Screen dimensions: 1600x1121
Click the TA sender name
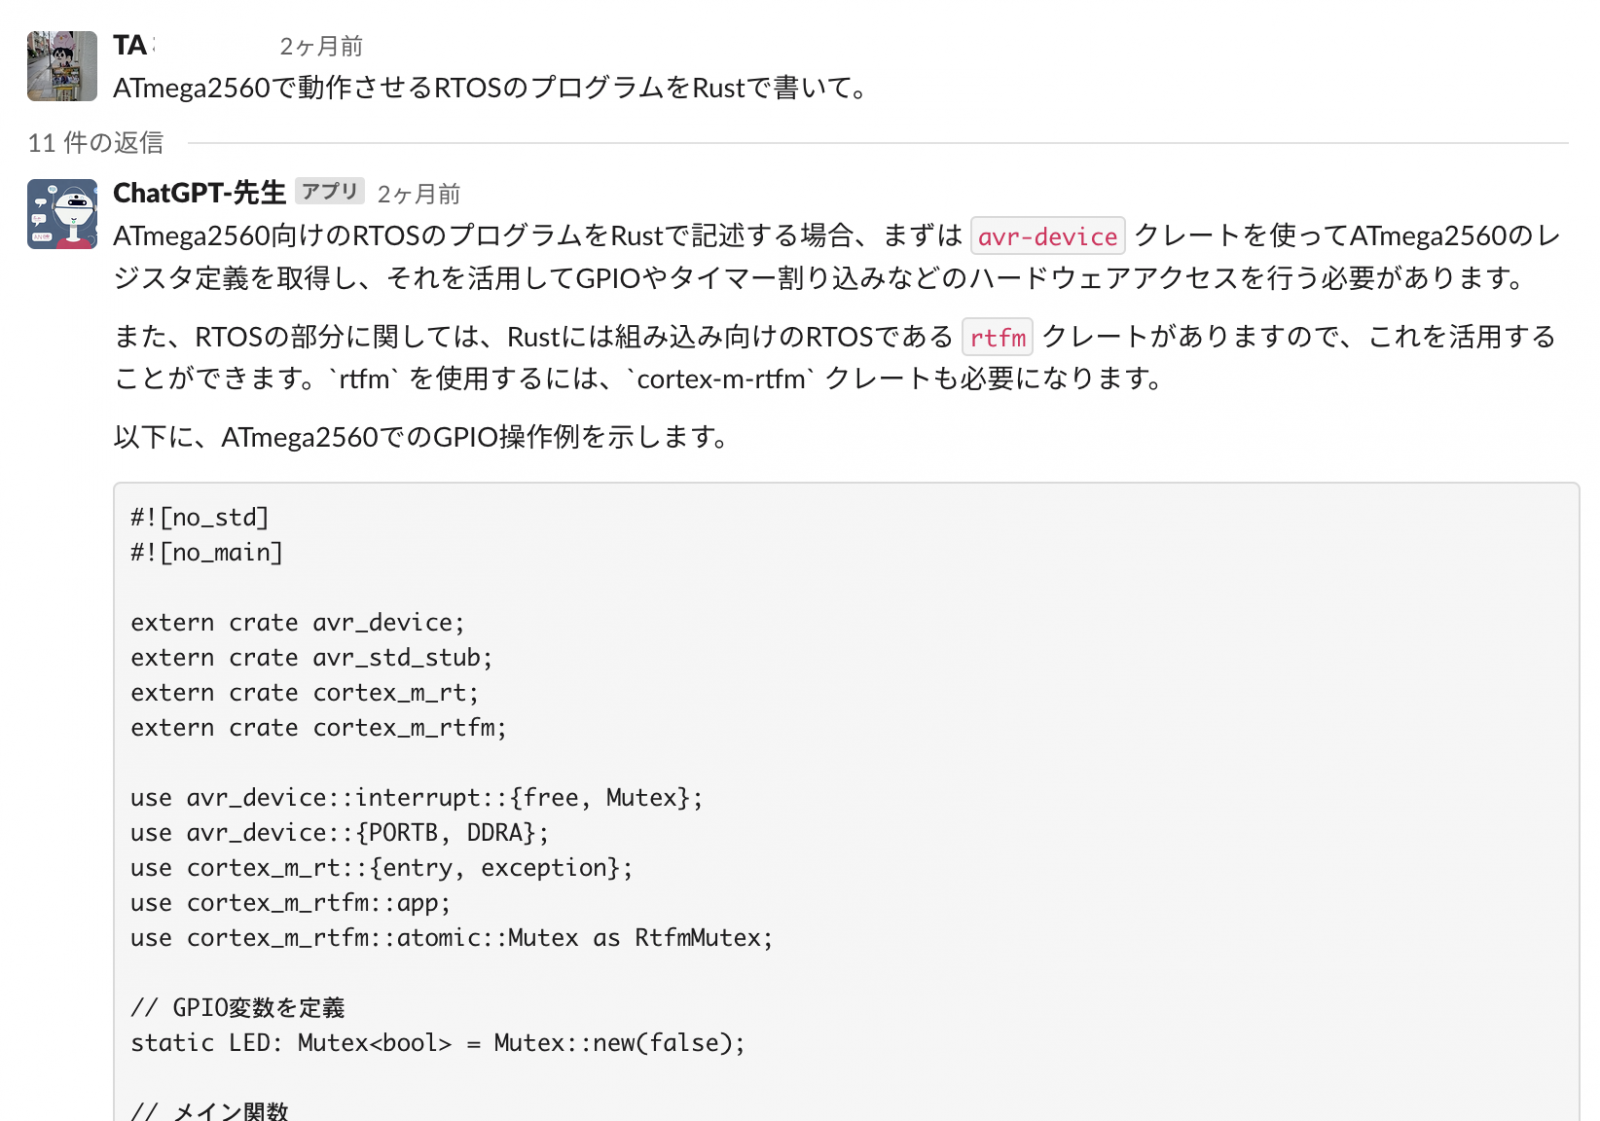pos(132,45)
